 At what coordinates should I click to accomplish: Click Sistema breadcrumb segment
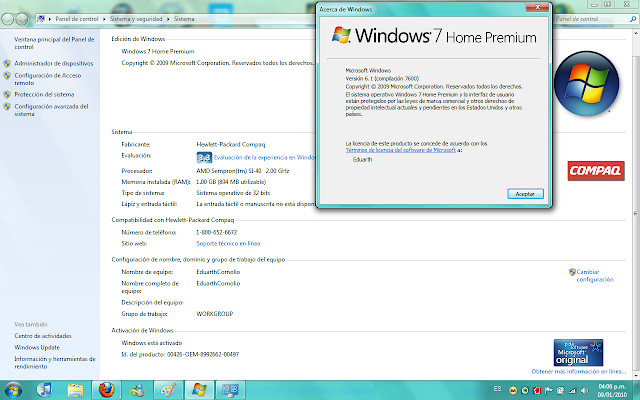[x=184, y=19]
